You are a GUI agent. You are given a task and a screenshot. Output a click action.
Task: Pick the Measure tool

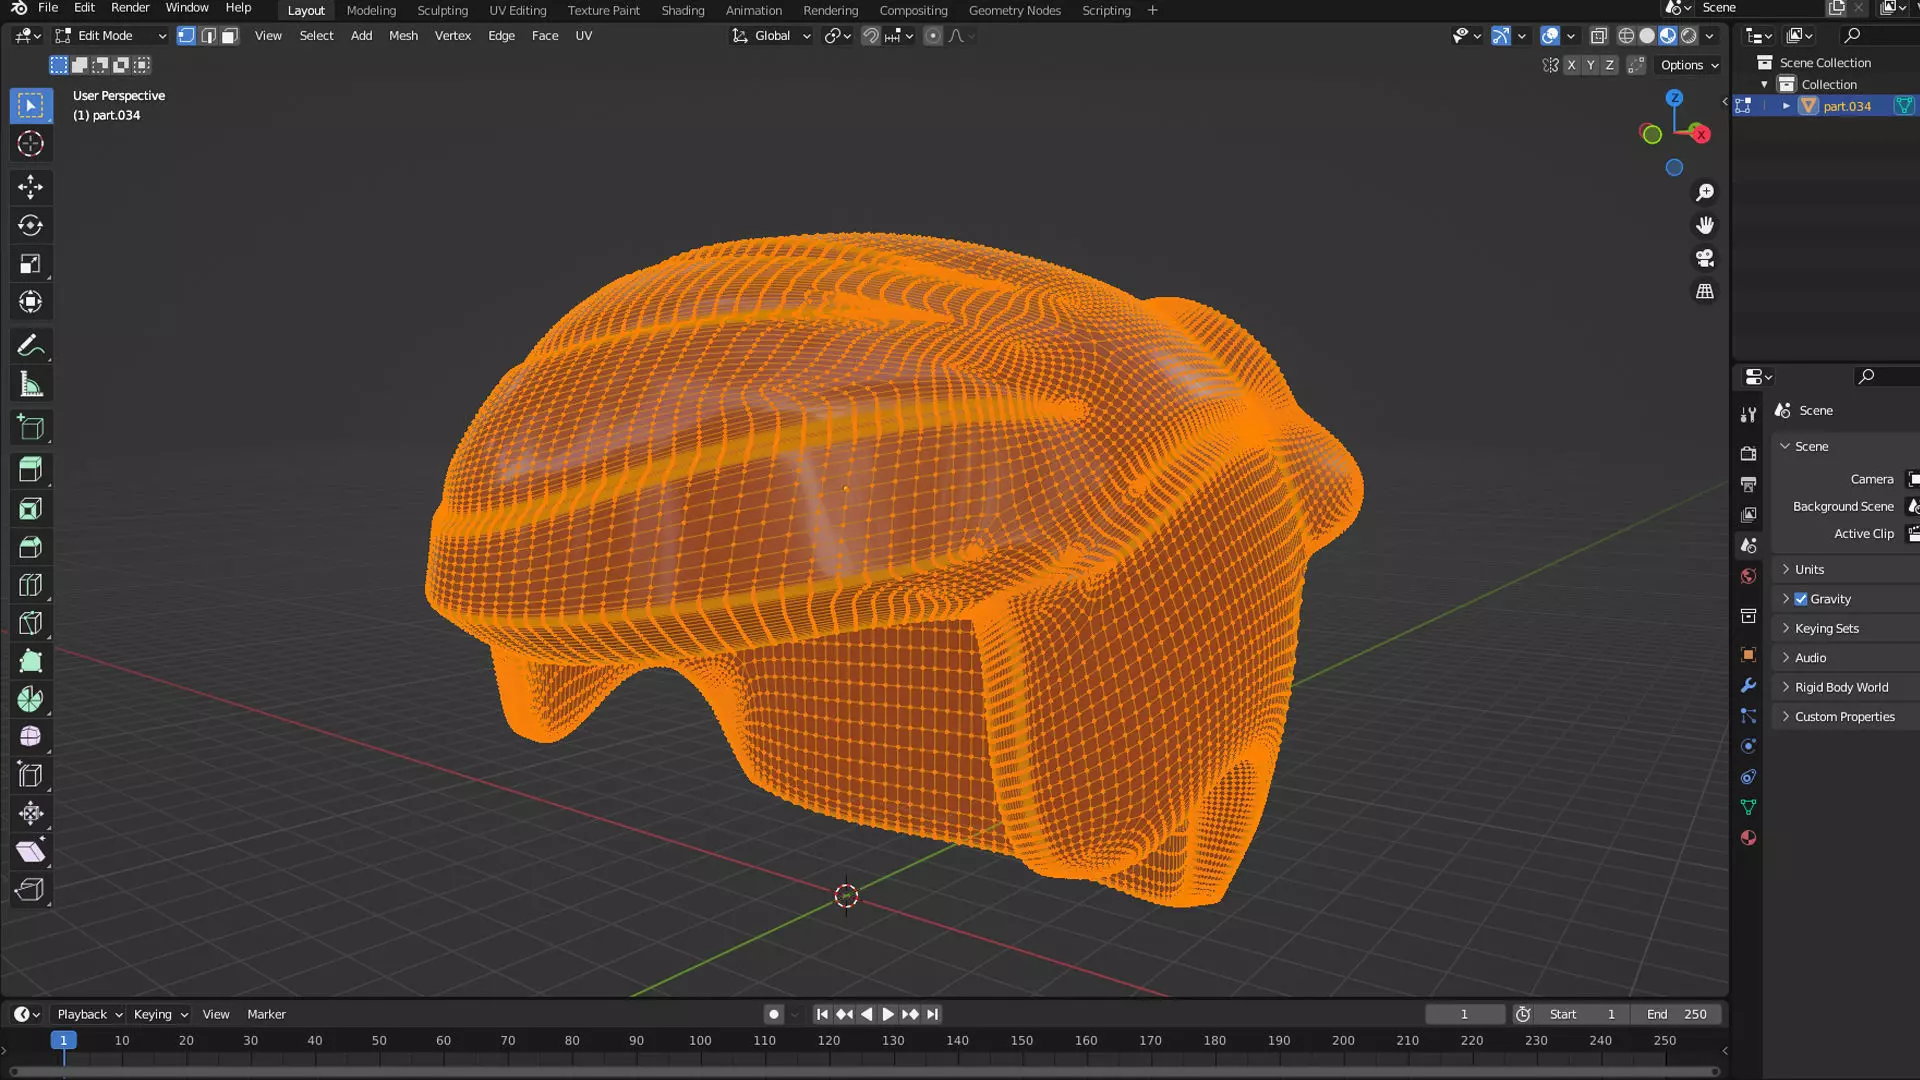coord(30,385)
